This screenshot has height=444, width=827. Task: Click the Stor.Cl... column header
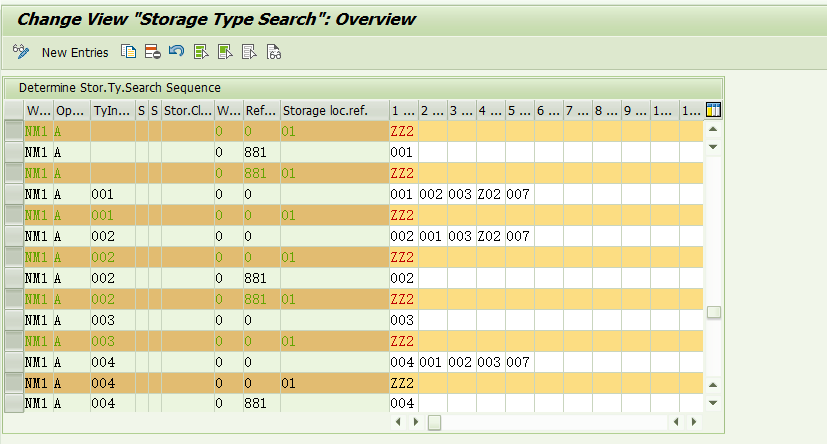tap(187, 110)
